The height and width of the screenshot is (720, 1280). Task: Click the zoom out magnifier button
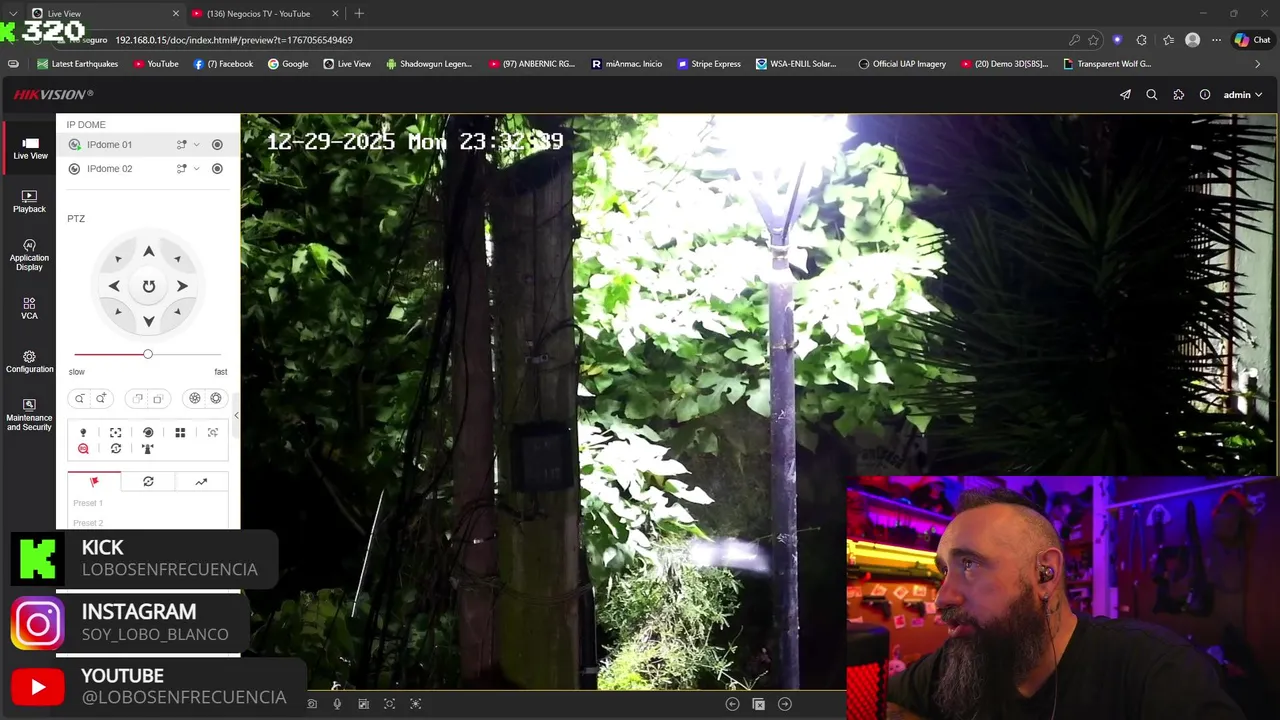pyautogui.click(x=80, y=398)
